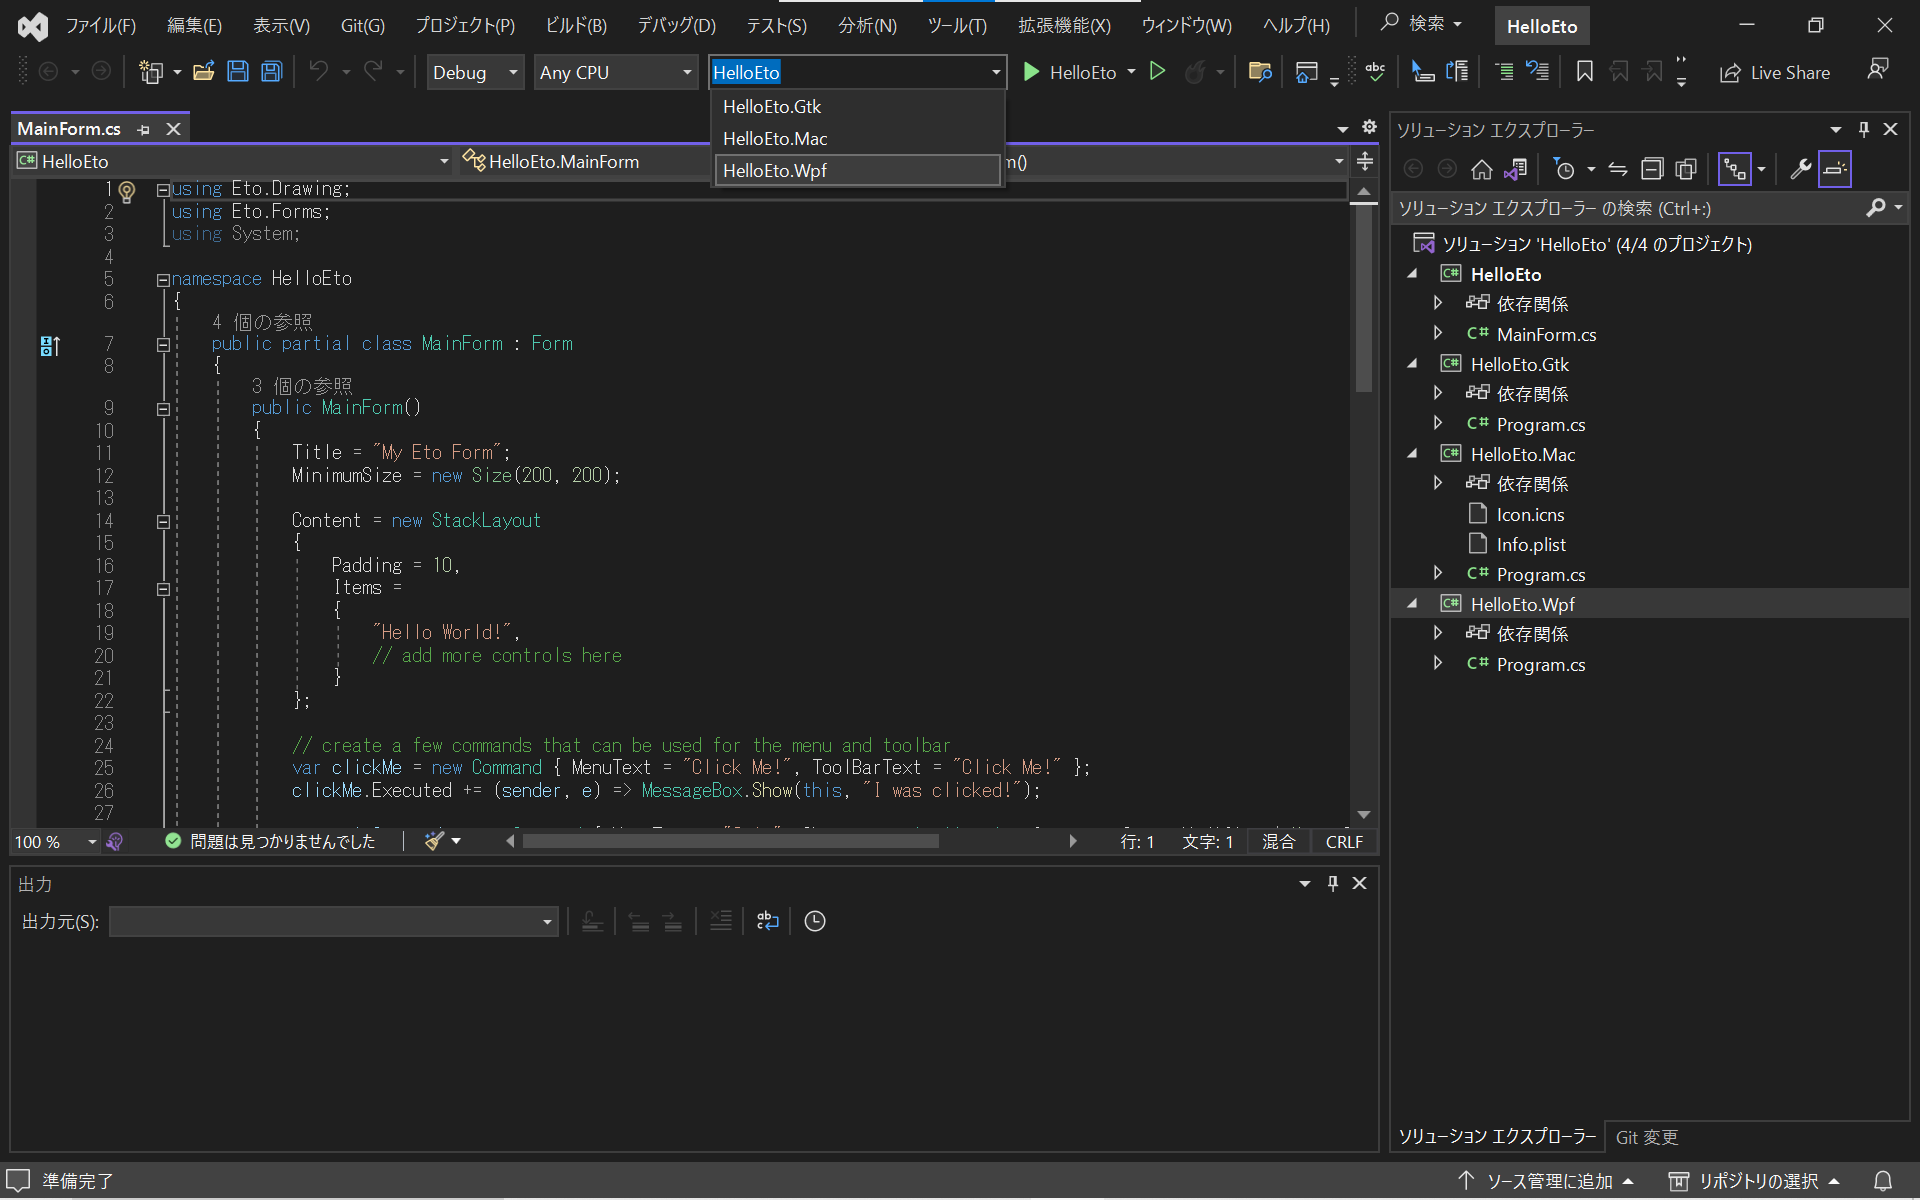
Task: Click the lightbulb quick actions icon
Action: 127,190
